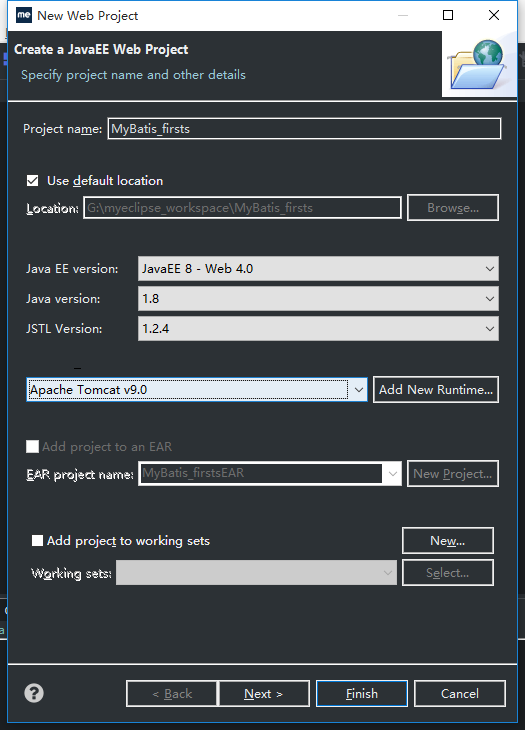
Task: Click 'Specify project name and other details' text
Action: click(133, 74)
